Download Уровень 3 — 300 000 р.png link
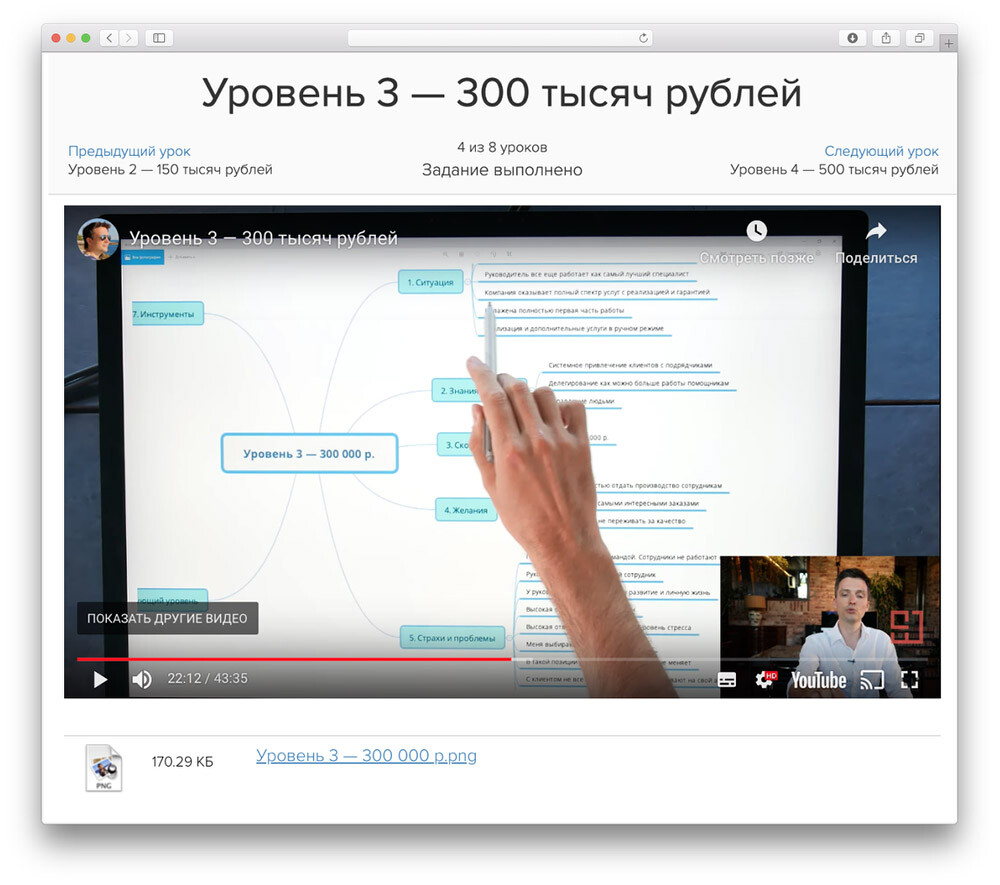Viewport: 1000px width, 885px height. coord(366,756)
